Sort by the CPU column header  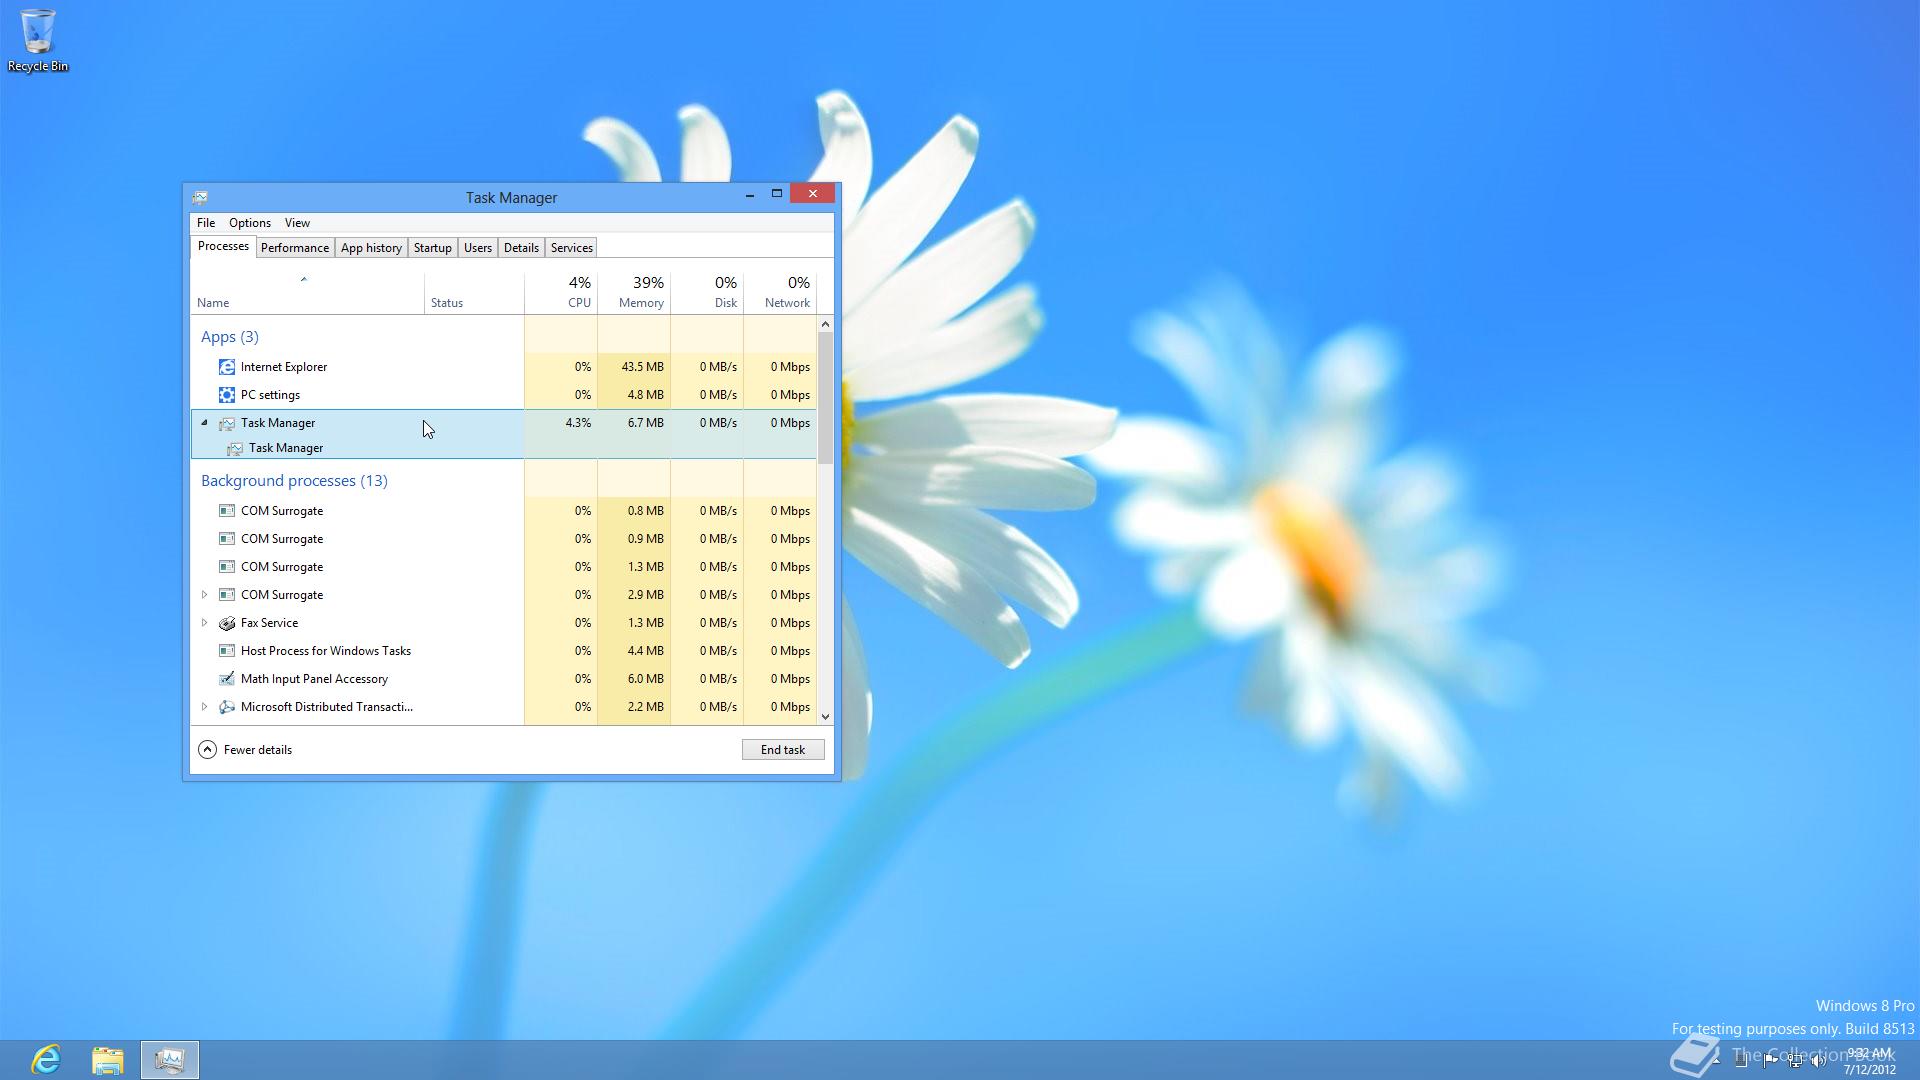561,293
